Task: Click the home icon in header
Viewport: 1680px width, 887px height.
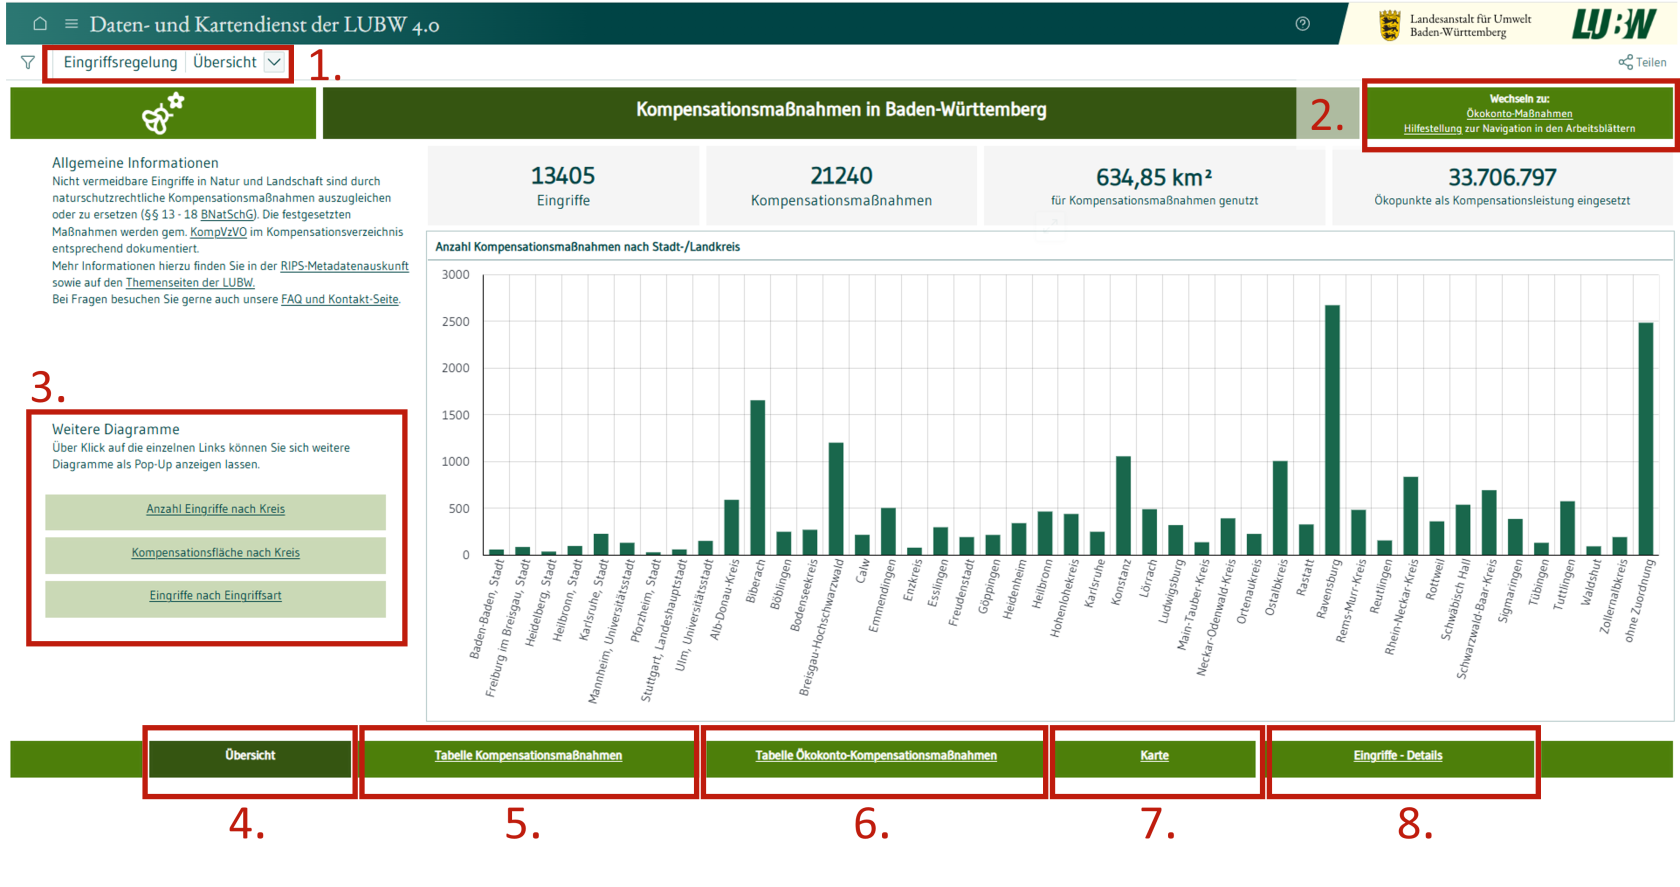Action: [x=40, y=24]
